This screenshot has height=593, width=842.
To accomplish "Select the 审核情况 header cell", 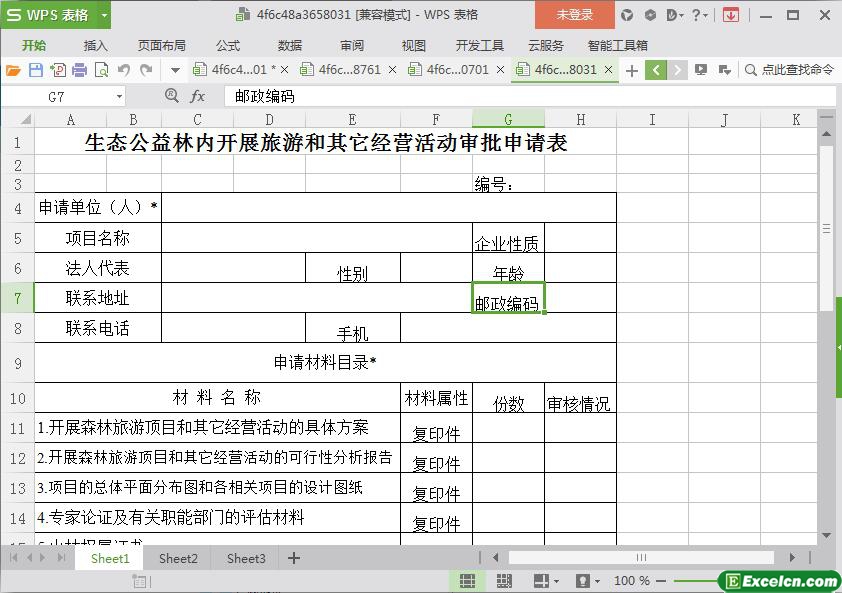I will point(580,398).
